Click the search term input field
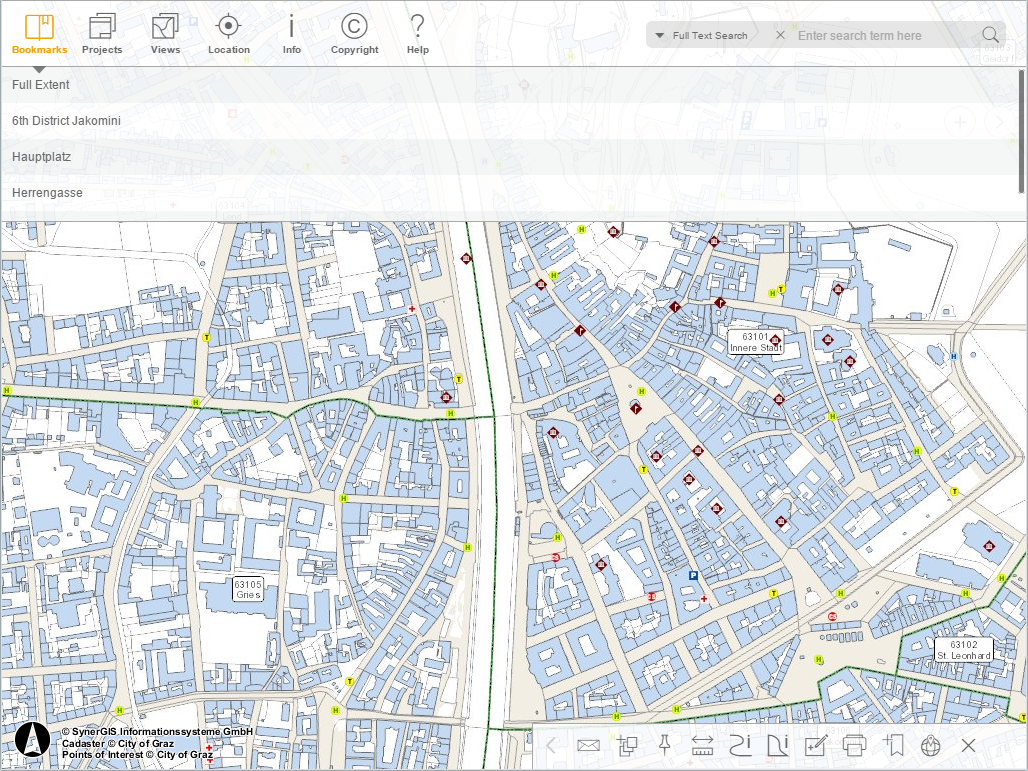 [880, 36]
